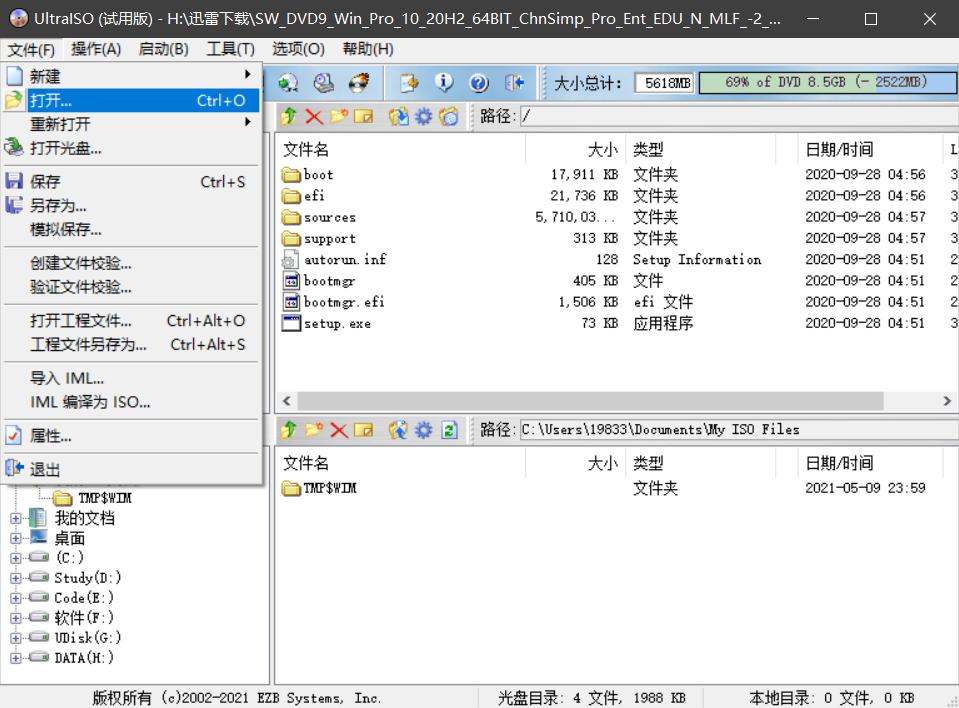Create new folder in local pane toolbar
Screen dimensions: 959x708
click(x=314, y=430)
